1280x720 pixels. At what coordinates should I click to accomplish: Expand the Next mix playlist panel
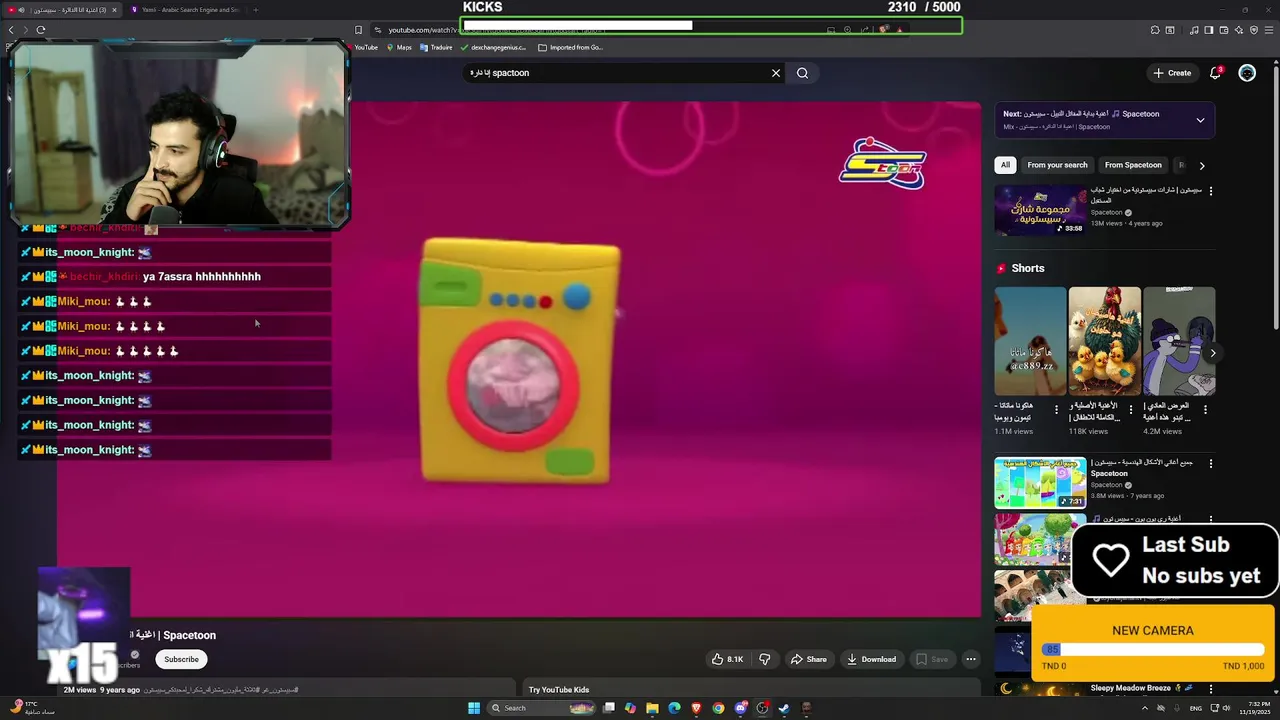coord(1200,120)
